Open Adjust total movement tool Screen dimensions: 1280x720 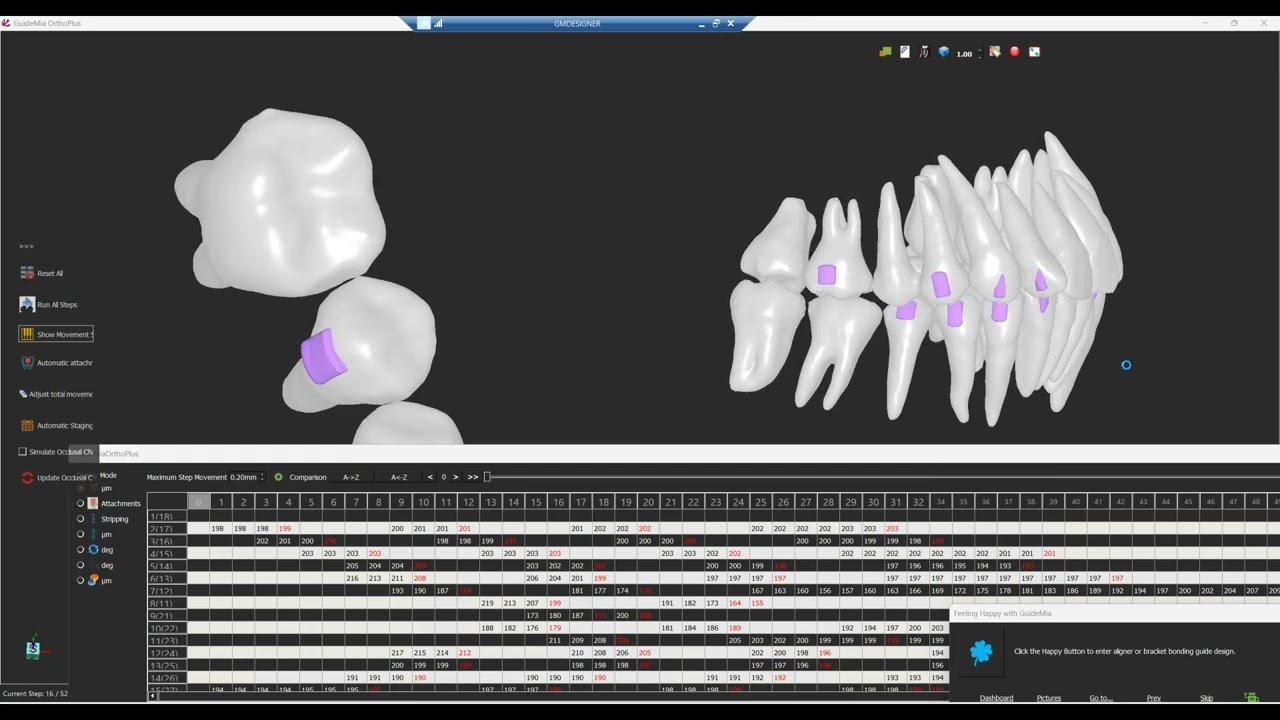pyautogui.click(x=56, y=394)
